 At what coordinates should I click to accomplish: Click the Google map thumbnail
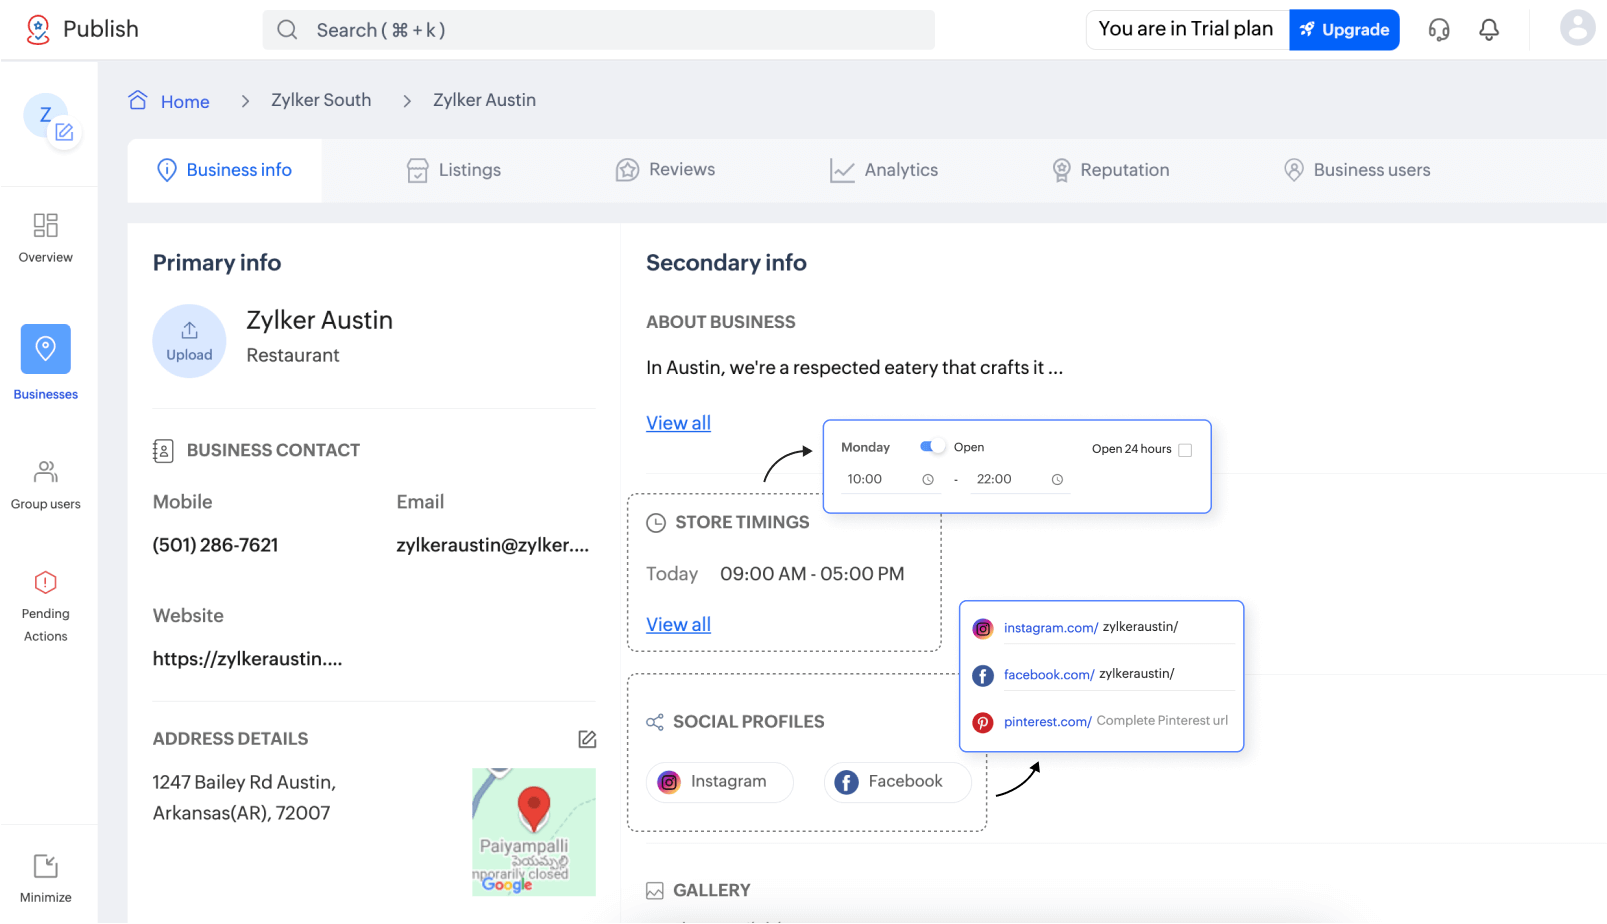coord(534,831)
